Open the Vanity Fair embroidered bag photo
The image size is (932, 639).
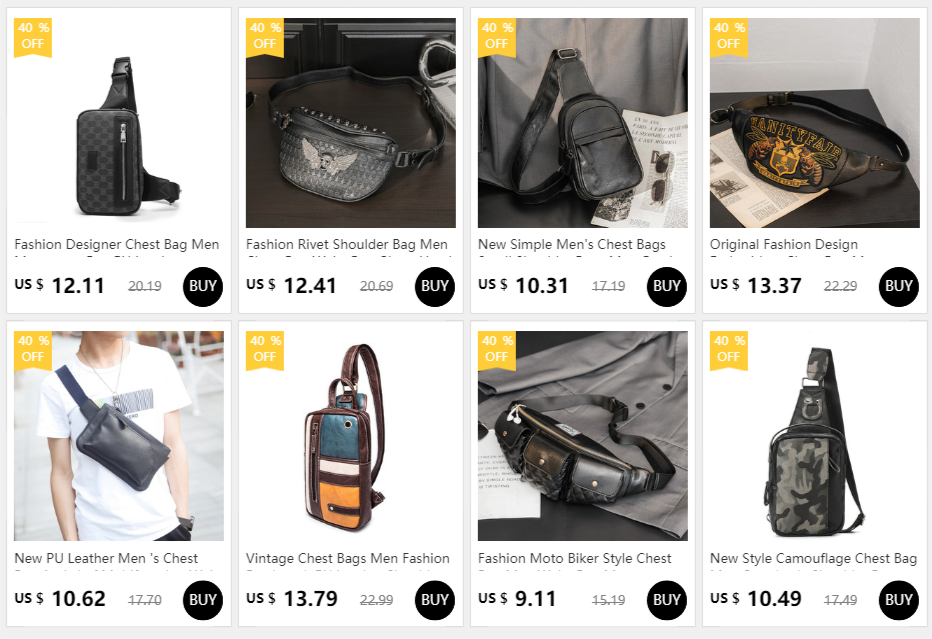814,122
